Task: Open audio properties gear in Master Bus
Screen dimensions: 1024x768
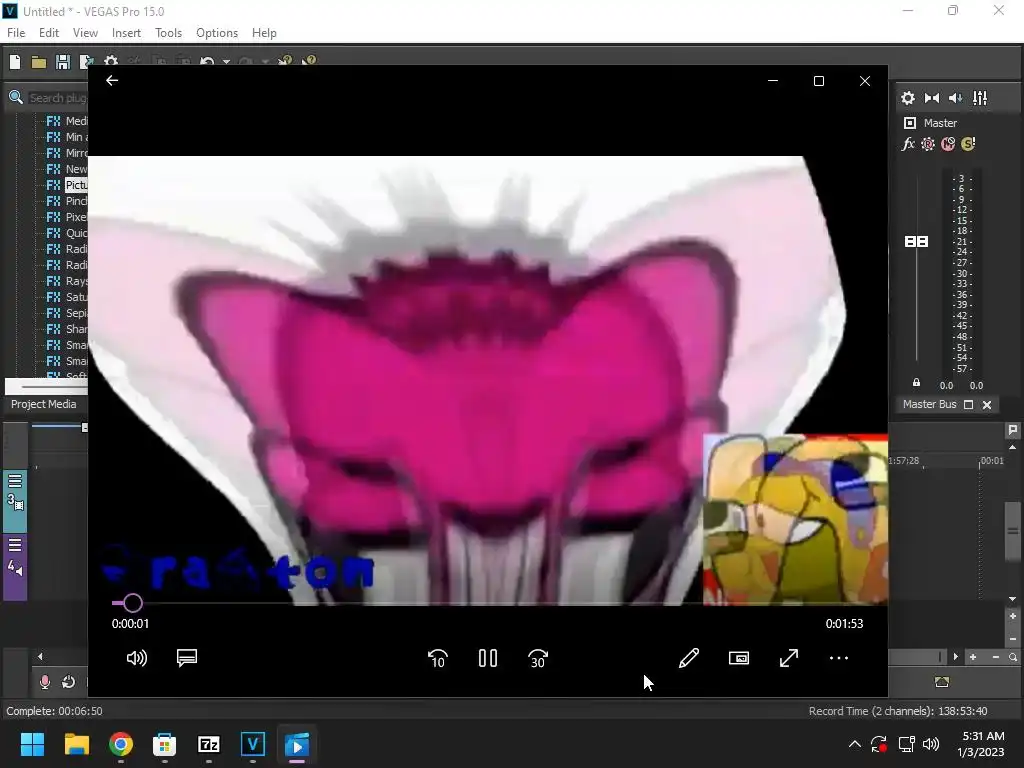Action: pyautogui.click(x=908, y=98)
